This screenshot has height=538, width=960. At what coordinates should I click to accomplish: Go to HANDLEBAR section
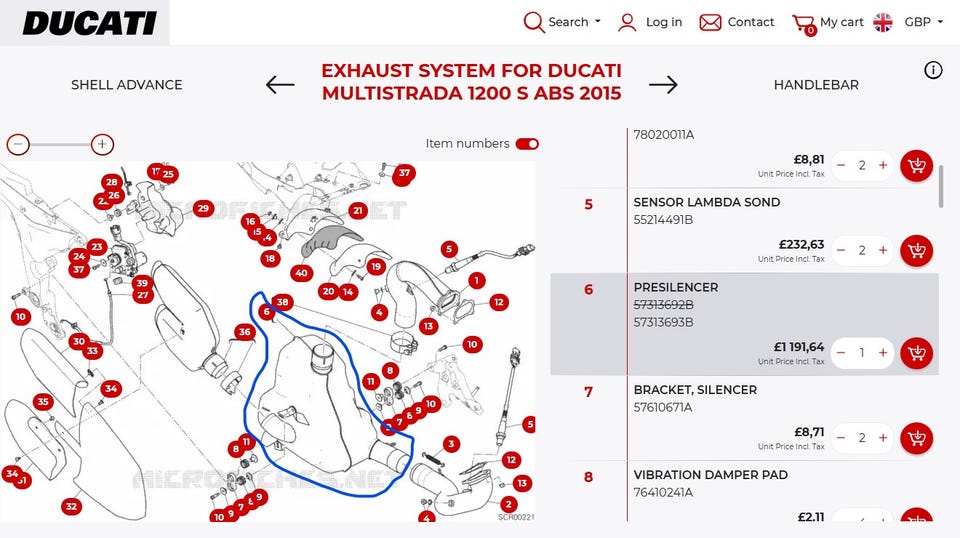coord(816,85)
